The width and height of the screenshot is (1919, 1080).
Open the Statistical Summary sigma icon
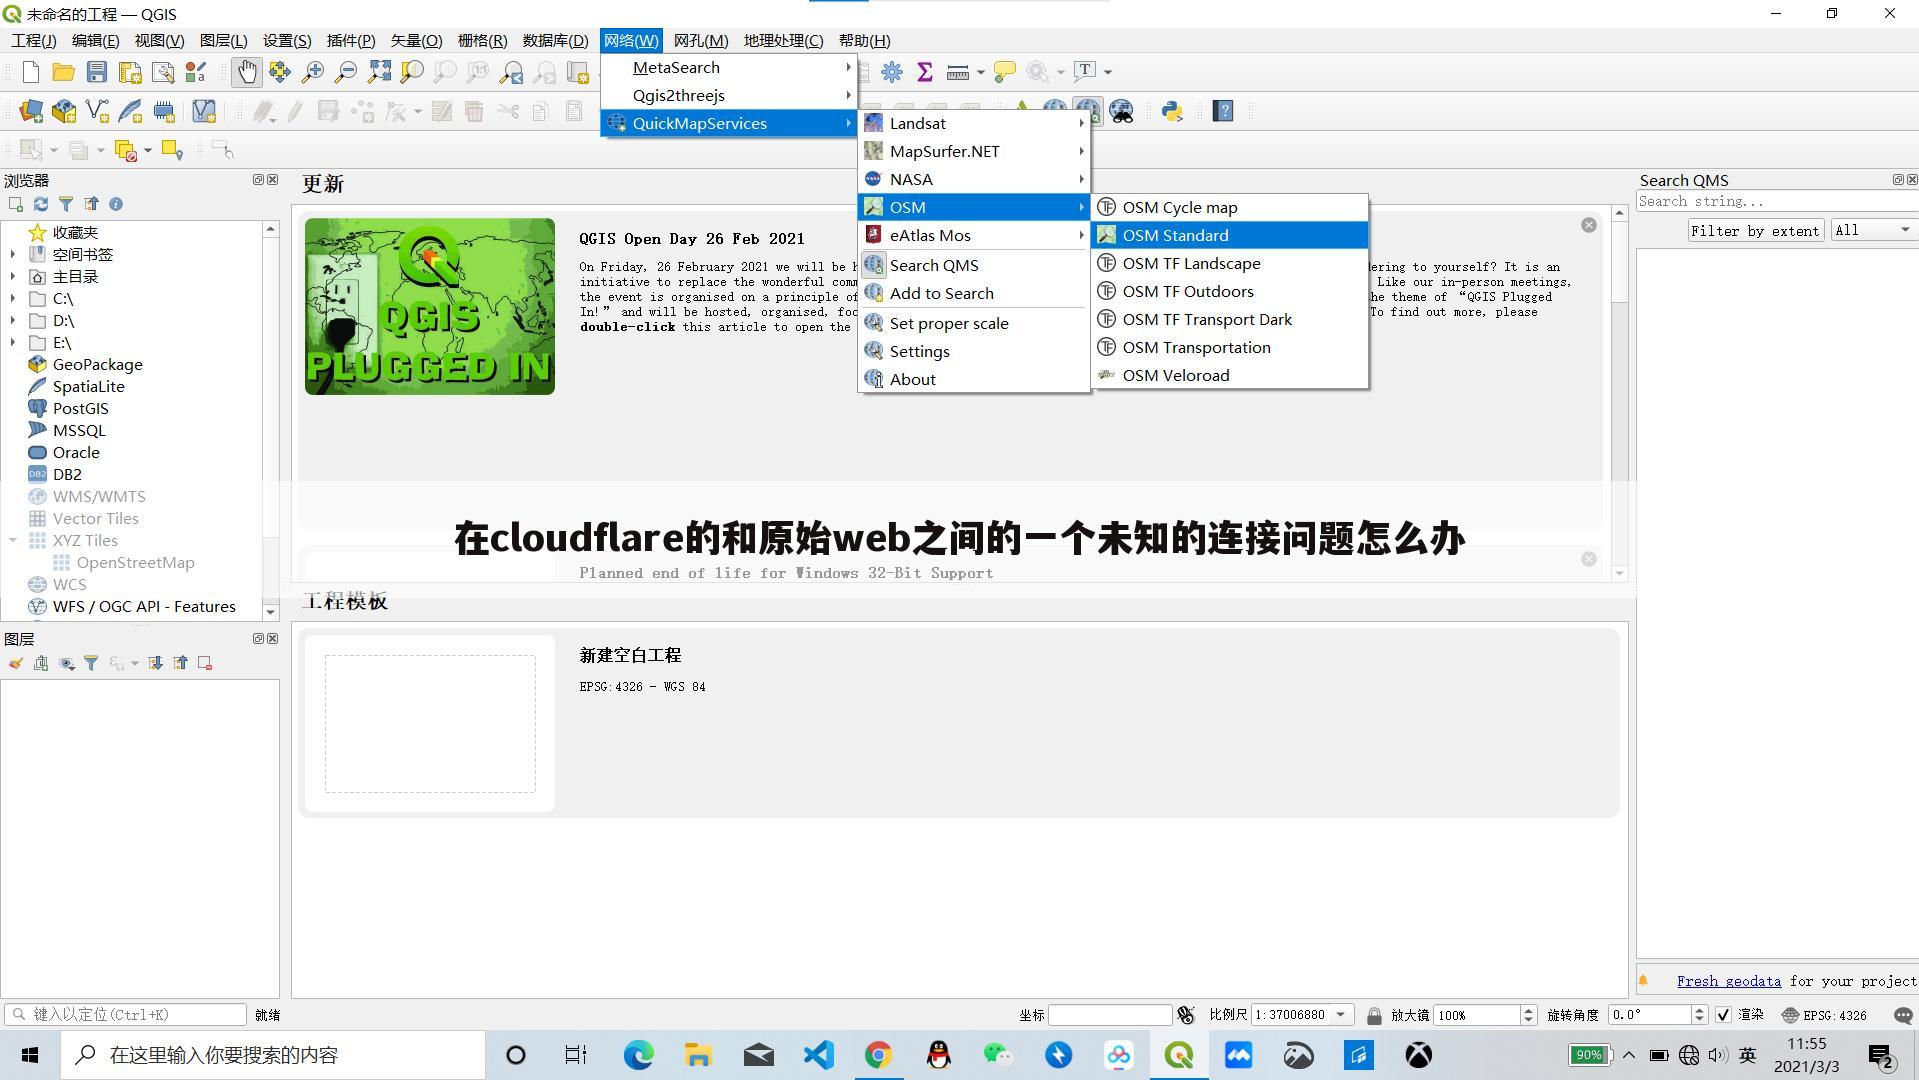925,72
